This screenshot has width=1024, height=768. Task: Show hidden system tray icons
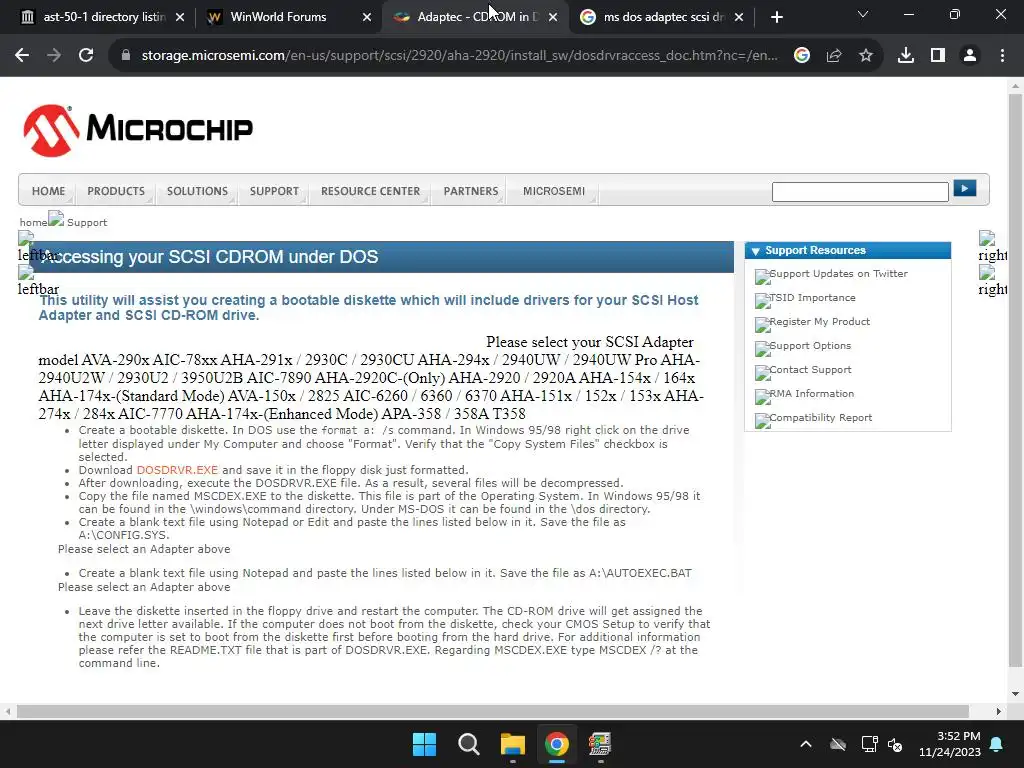click(806, 744)
